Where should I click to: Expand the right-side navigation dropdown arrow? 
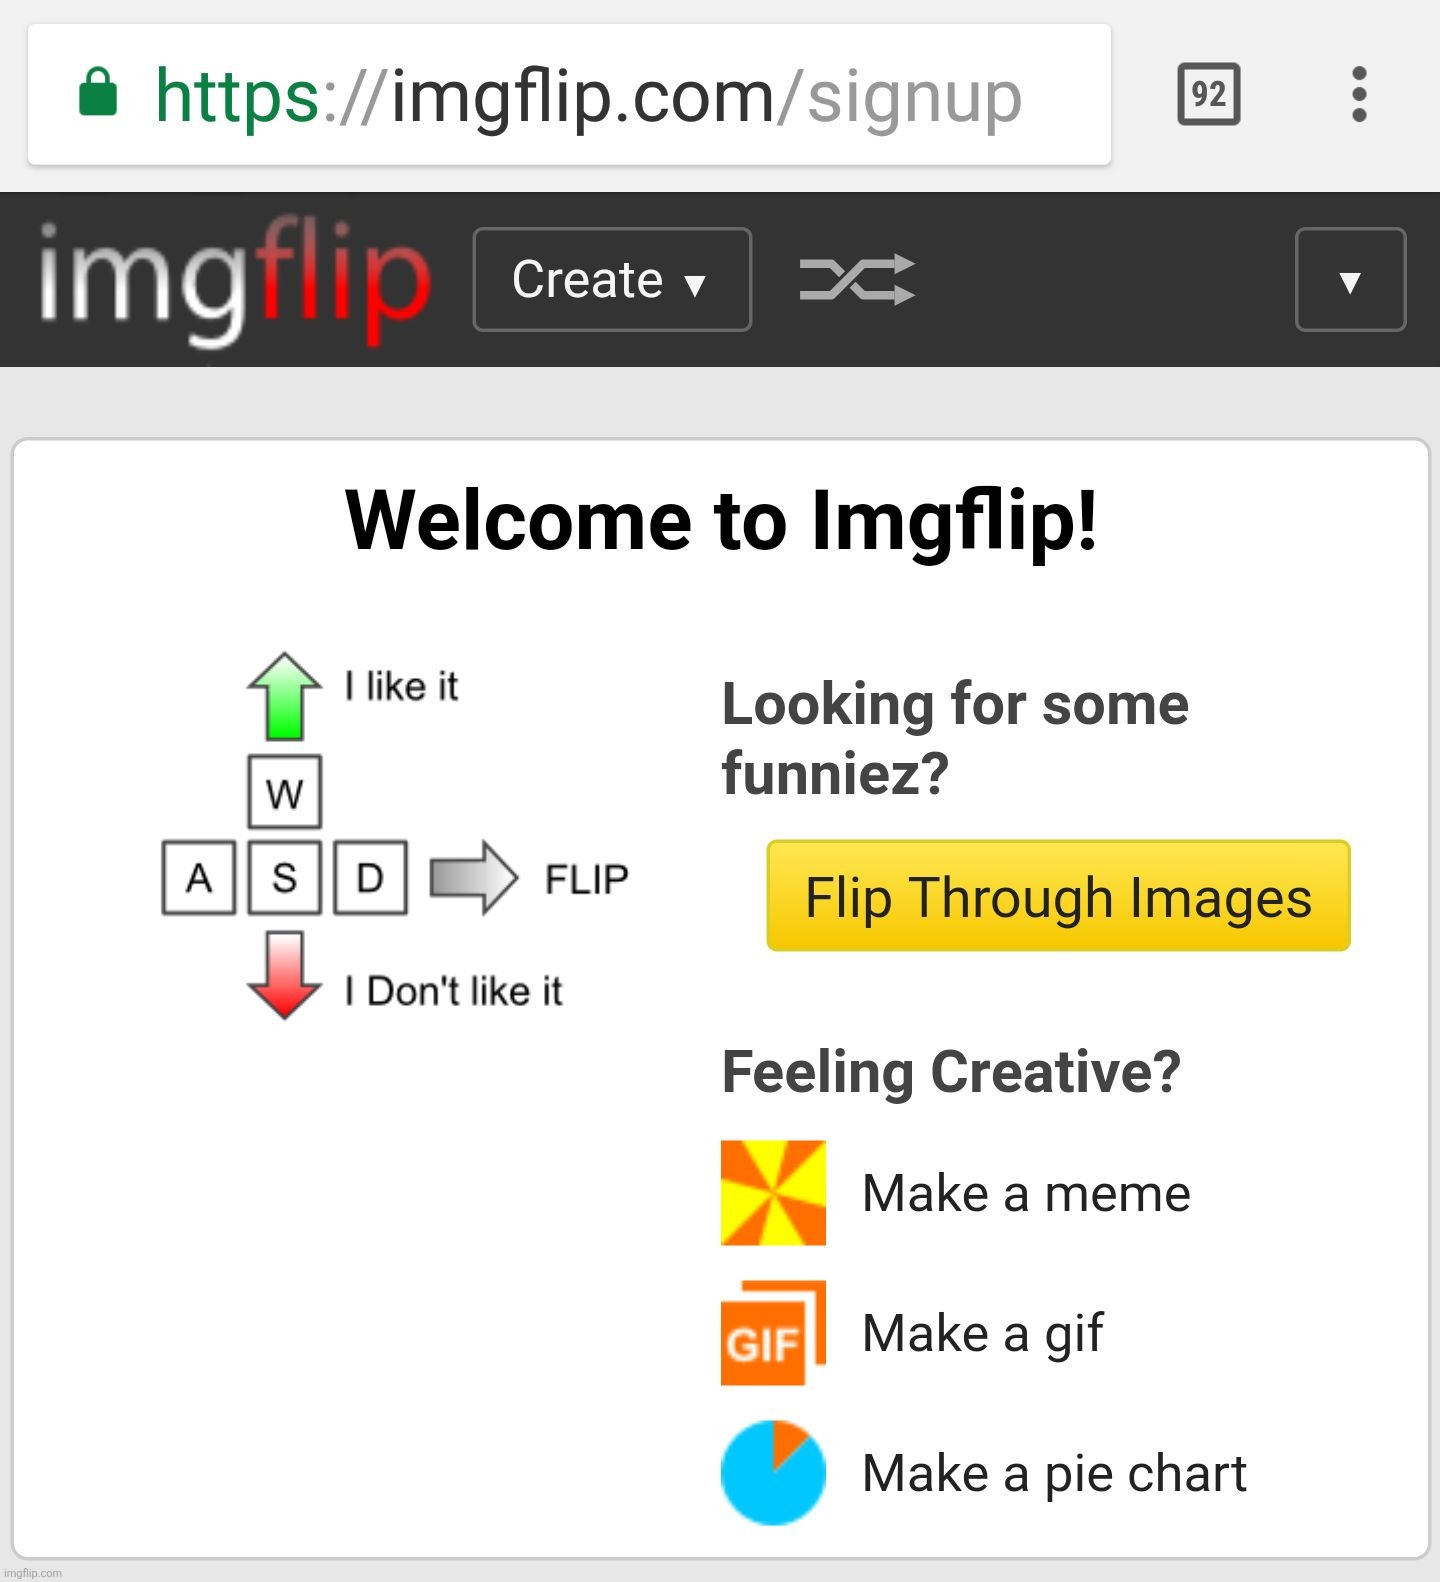[x=1350, y=280]
